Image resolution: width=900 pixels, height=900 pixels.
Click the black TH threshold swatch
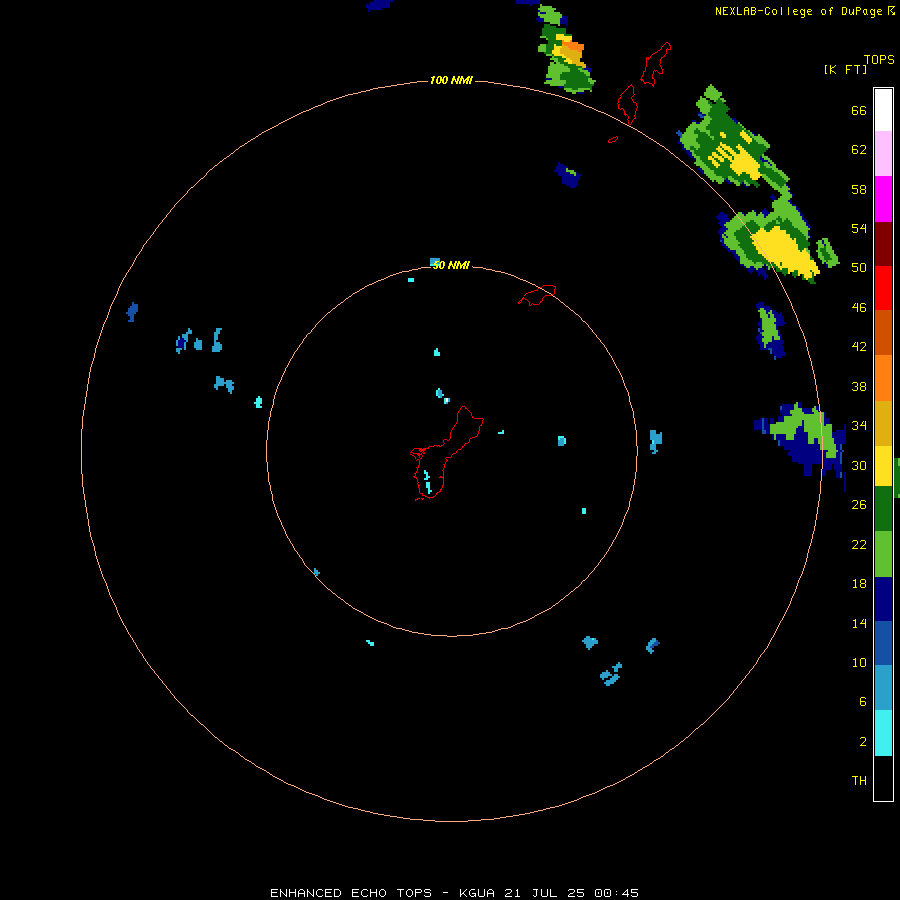coord(883,778)
